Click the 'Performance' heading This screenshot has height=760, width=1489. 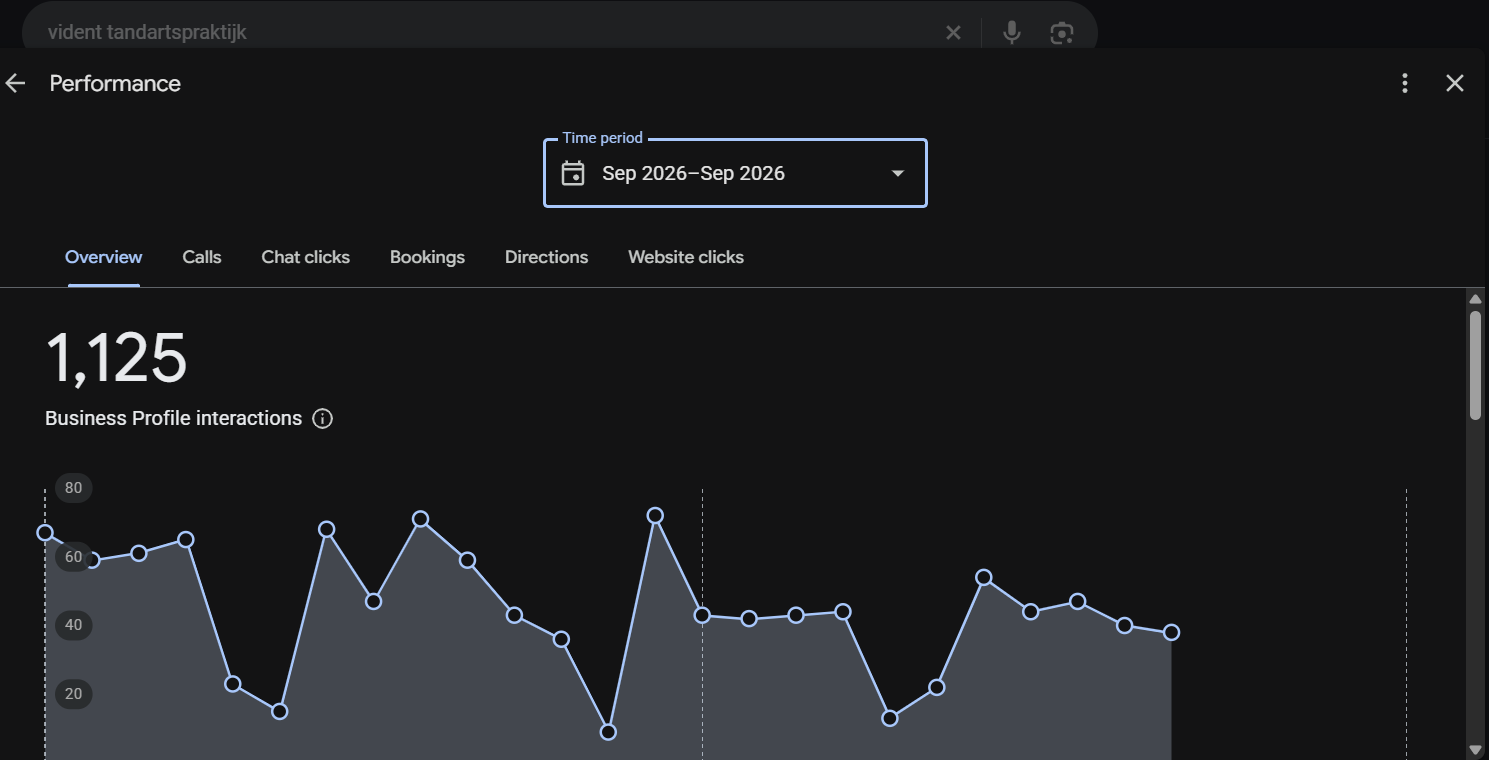[x=115, y=83]
